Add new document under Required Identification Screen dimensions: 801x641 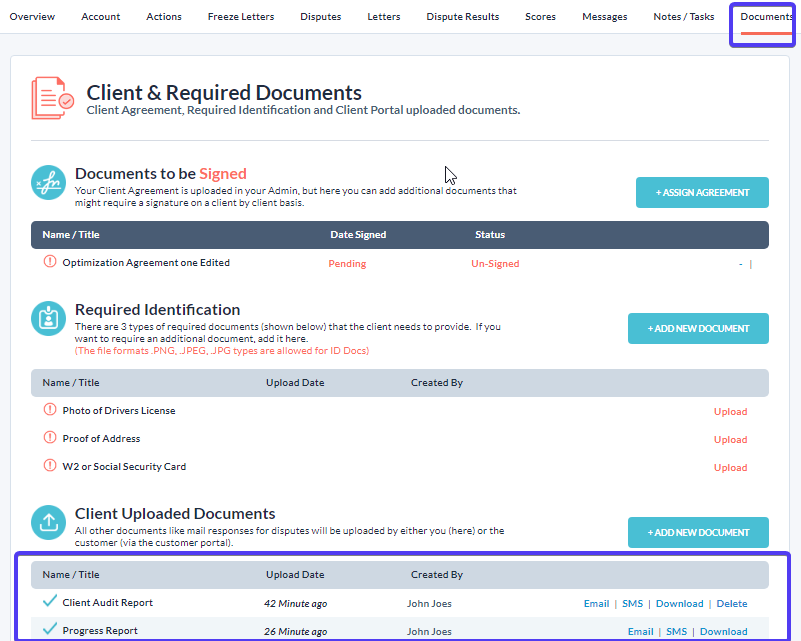[698, 329]
